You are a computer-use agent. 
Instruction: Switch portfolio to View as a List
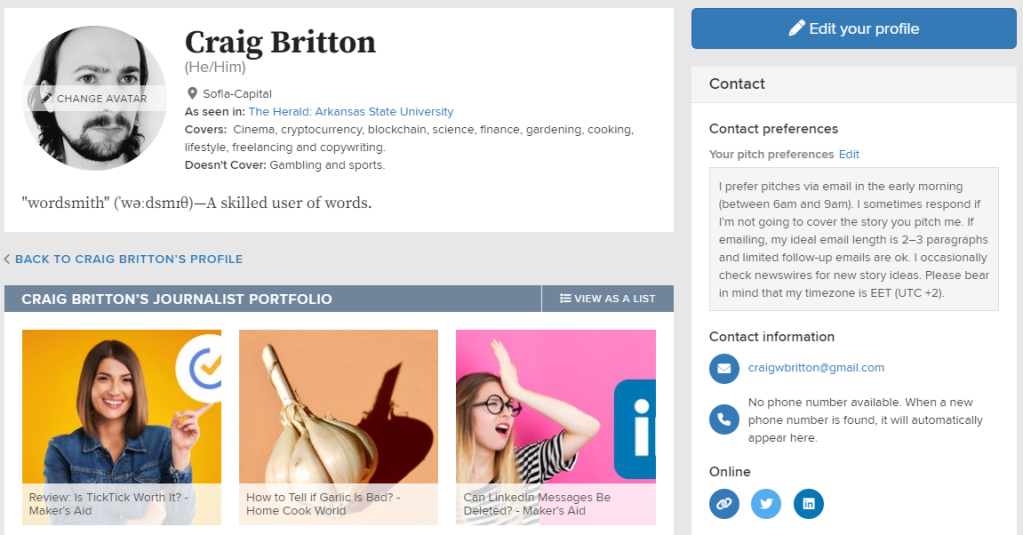(x=607, y=298)
